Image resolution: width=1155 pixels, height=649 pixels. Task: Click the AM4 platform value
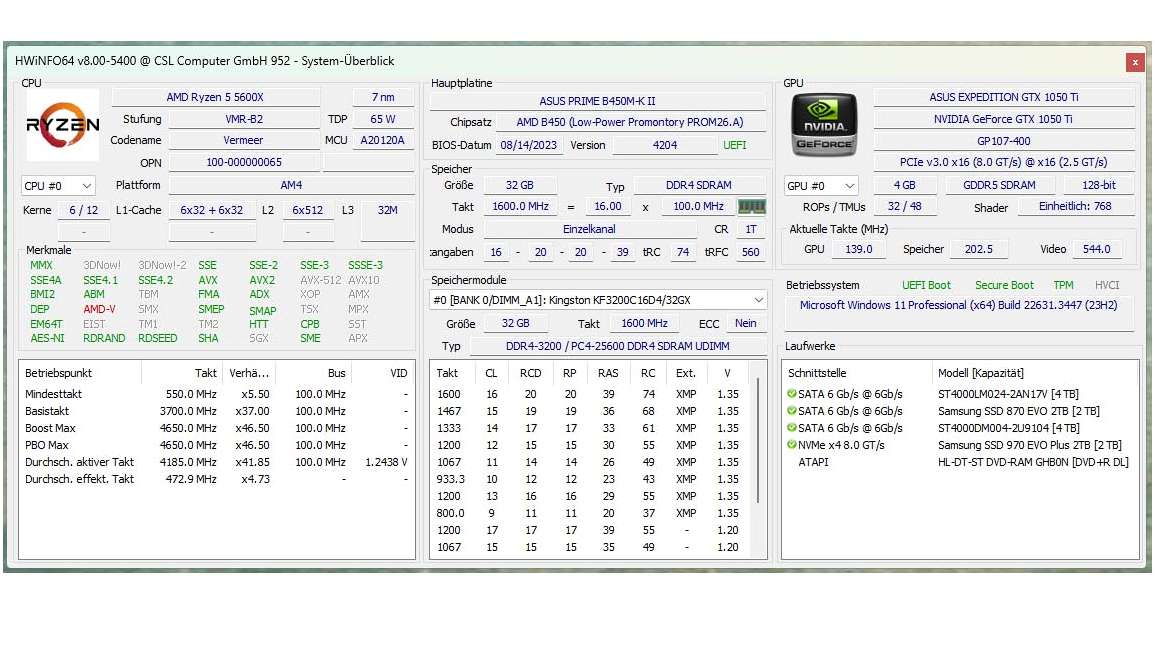pyautogui.click(x=291, y=185)
